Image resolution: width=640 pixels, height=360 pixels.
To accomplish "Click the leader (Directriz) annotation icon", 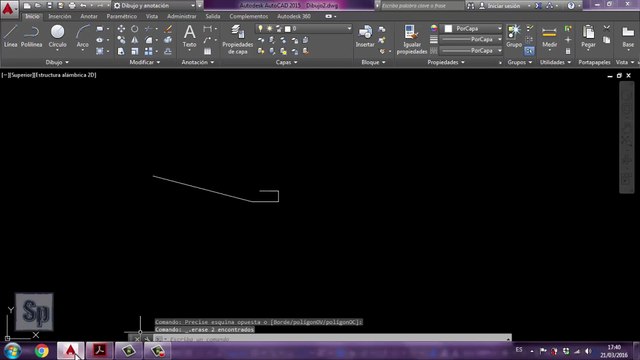I will [207, 40].
